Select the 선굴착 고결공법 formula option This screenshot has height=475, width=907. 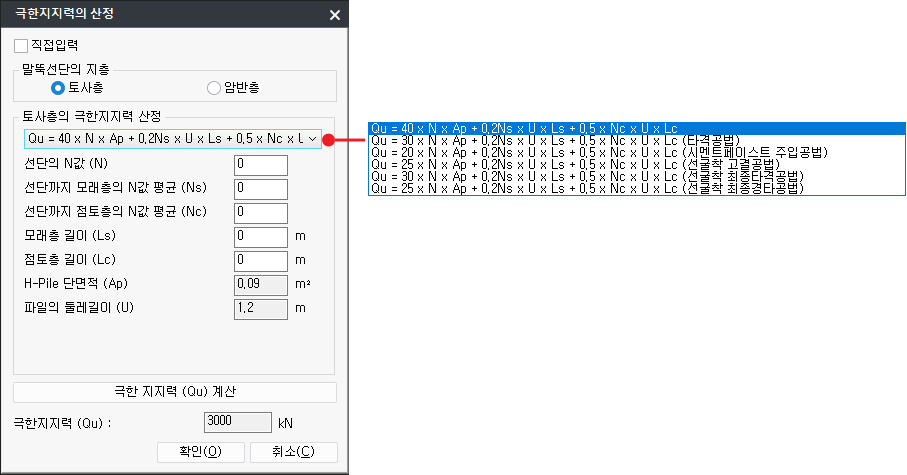click(x=572, y=164)
